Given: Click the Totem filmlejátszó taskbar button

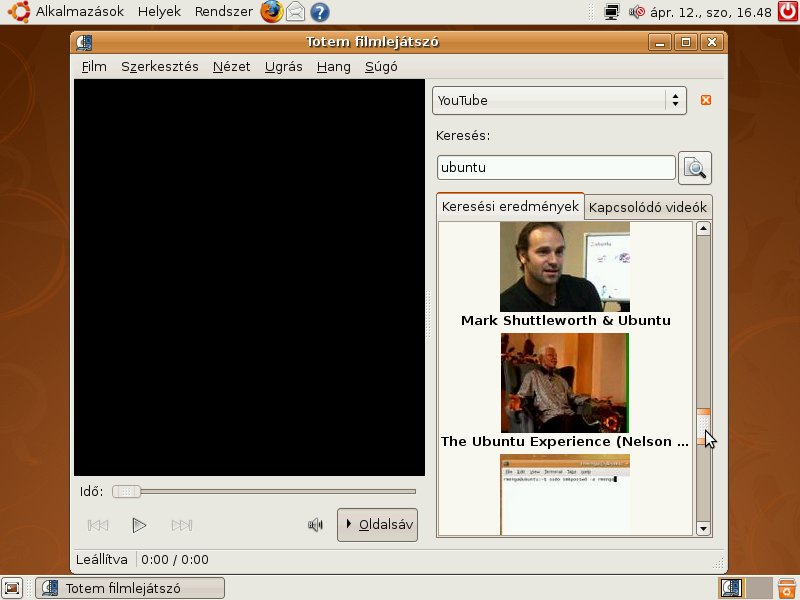Looking at the screenshot, I should coord(130,588).
